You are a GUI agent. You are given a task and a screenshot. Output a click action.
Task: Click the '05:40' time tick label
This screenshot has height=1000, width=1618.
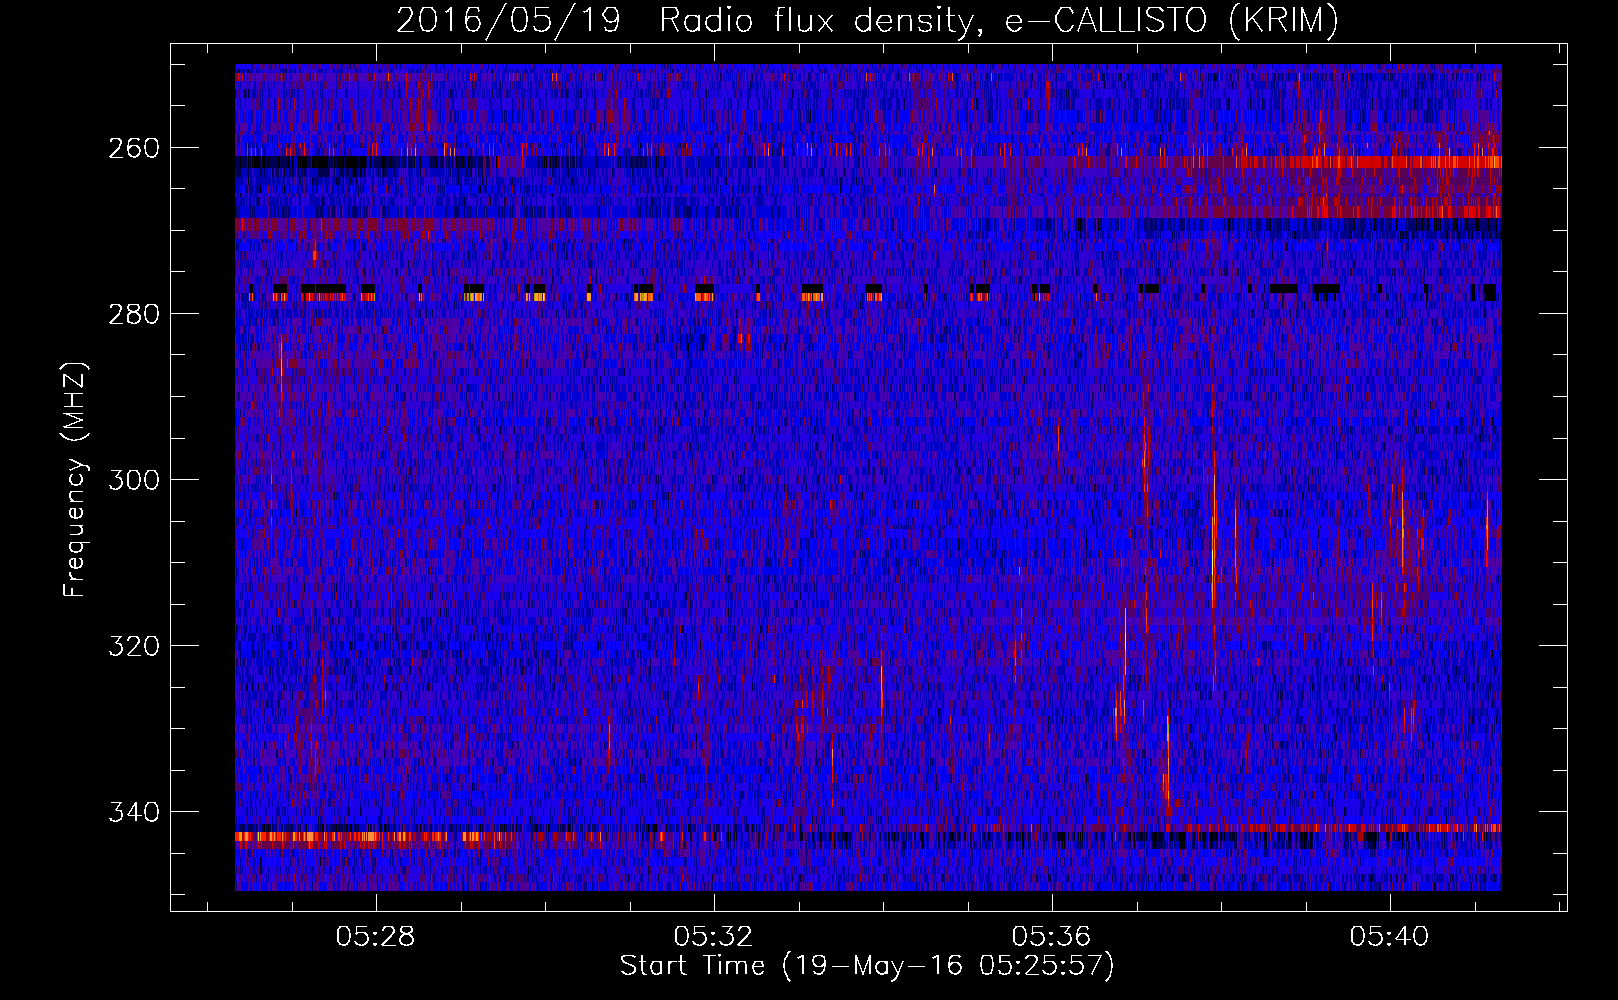click(1390, 937)
